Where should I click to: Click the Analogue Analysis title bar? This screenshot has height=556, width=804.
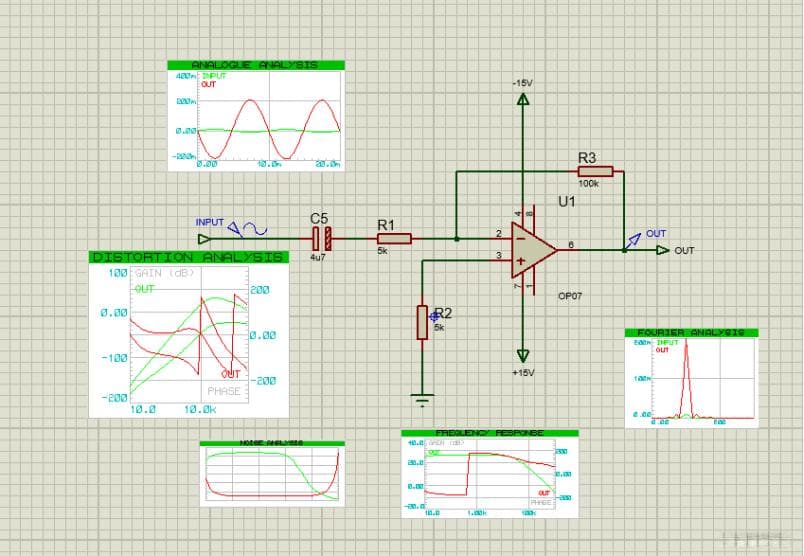(x=256, y=65)
